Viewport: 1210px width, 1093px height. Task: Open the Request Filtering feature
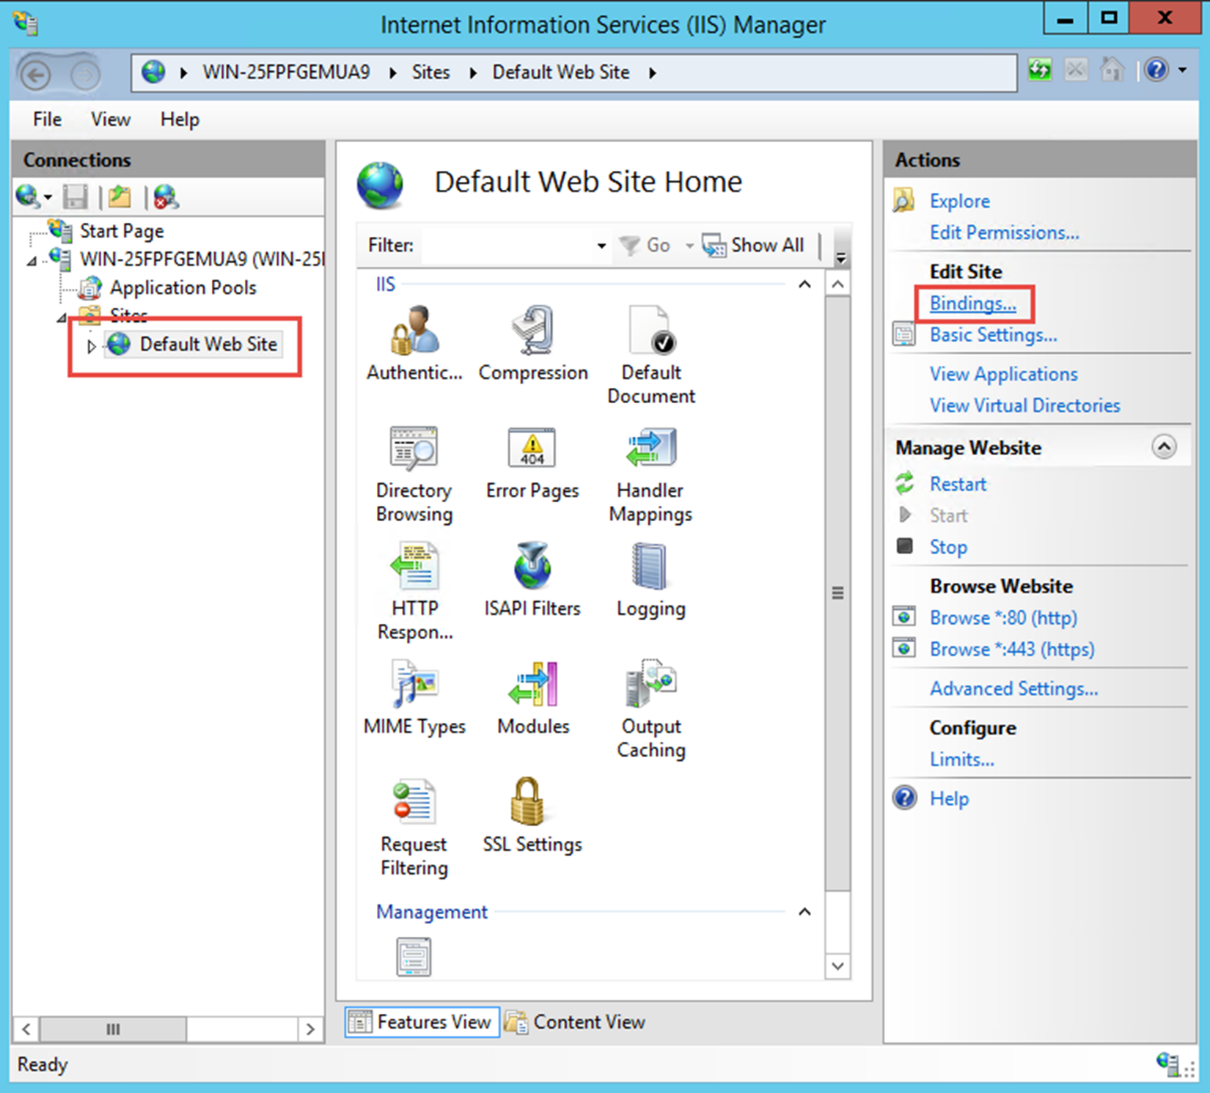coord(414,828)
